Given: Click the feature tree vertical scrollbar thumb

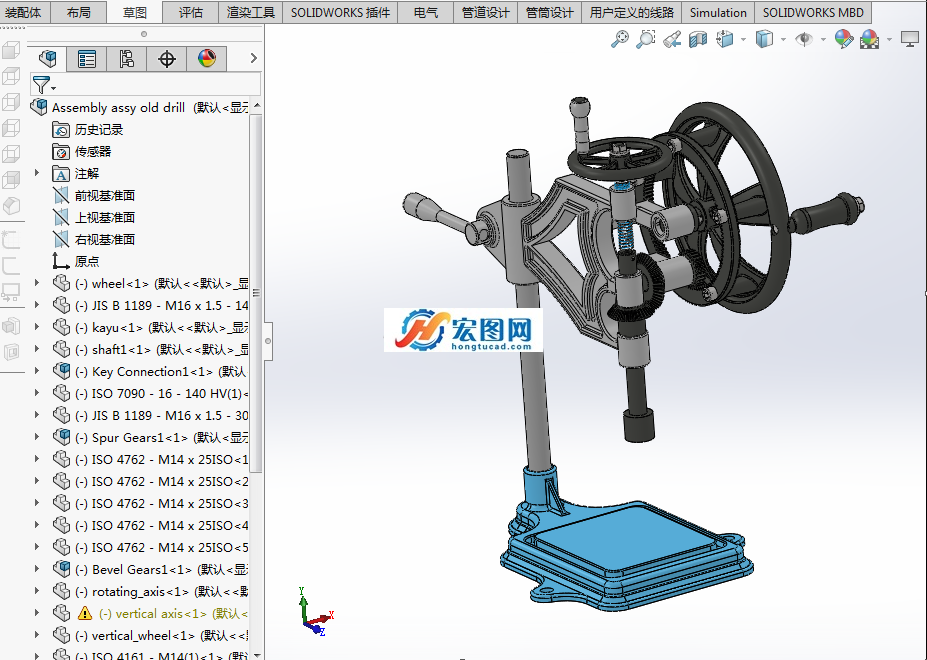Looking at the screenshot, I should tap(256, 293).
